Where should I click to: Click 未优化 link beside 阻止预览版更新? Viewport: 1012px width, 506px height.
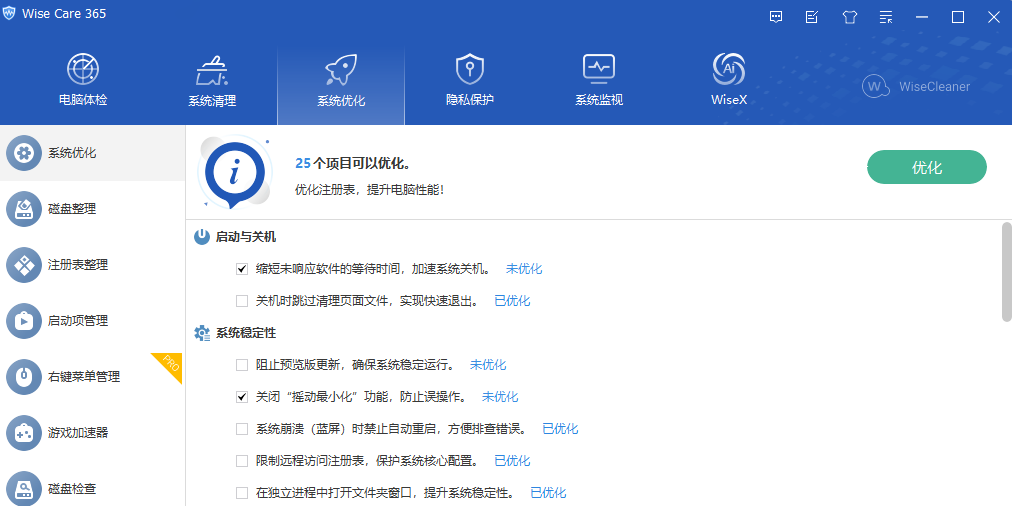488,365
